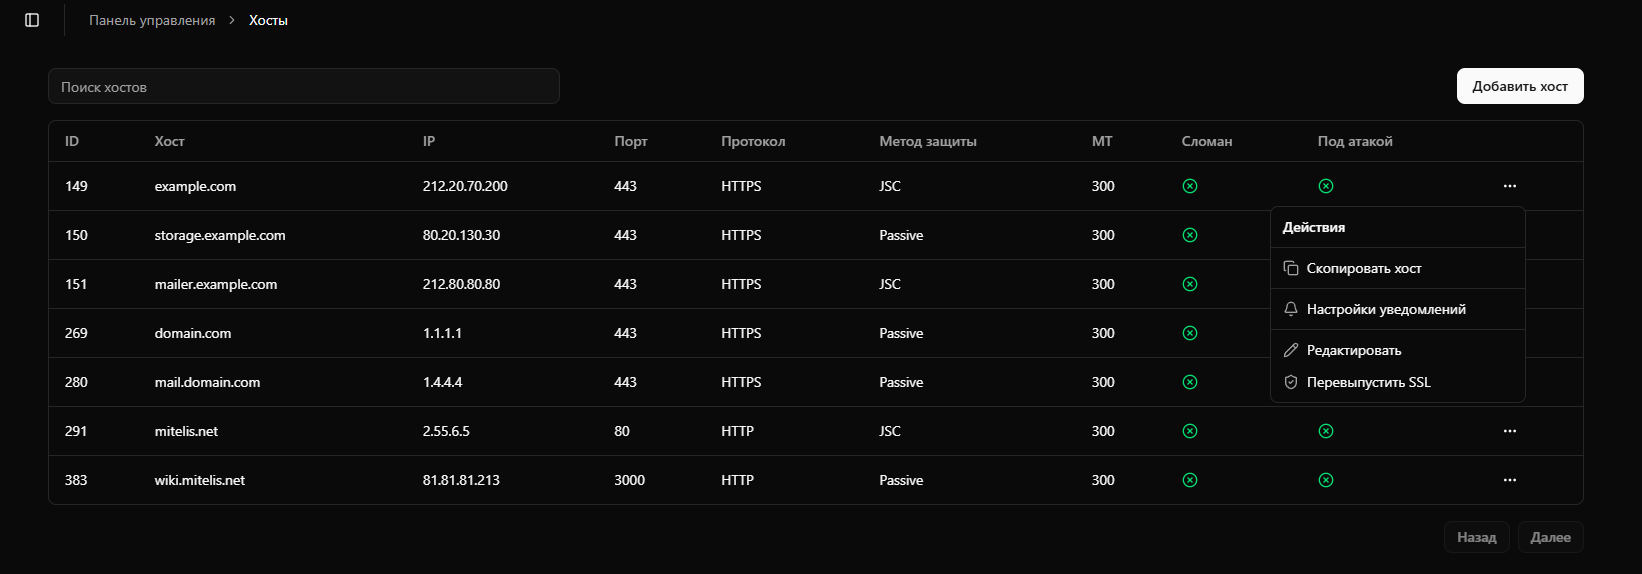The height and width of the screenshot is (574, 1642).
Task: Click under-attack status icon for mitelis.net
Action: coord(1325,431)
